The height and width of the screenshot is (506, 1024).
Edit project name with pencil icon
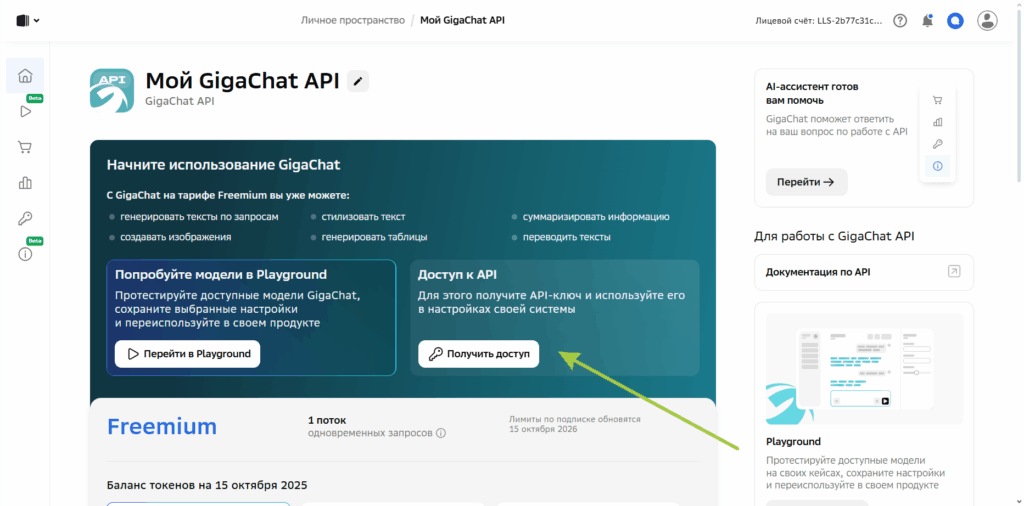point(358,82)
